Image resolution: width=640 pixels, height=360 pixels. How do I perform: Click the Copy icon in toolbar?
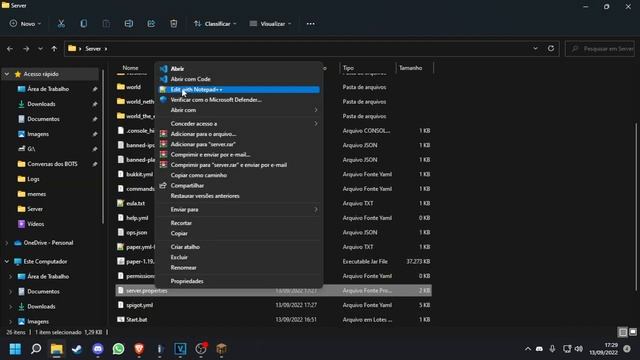(83, 24)
